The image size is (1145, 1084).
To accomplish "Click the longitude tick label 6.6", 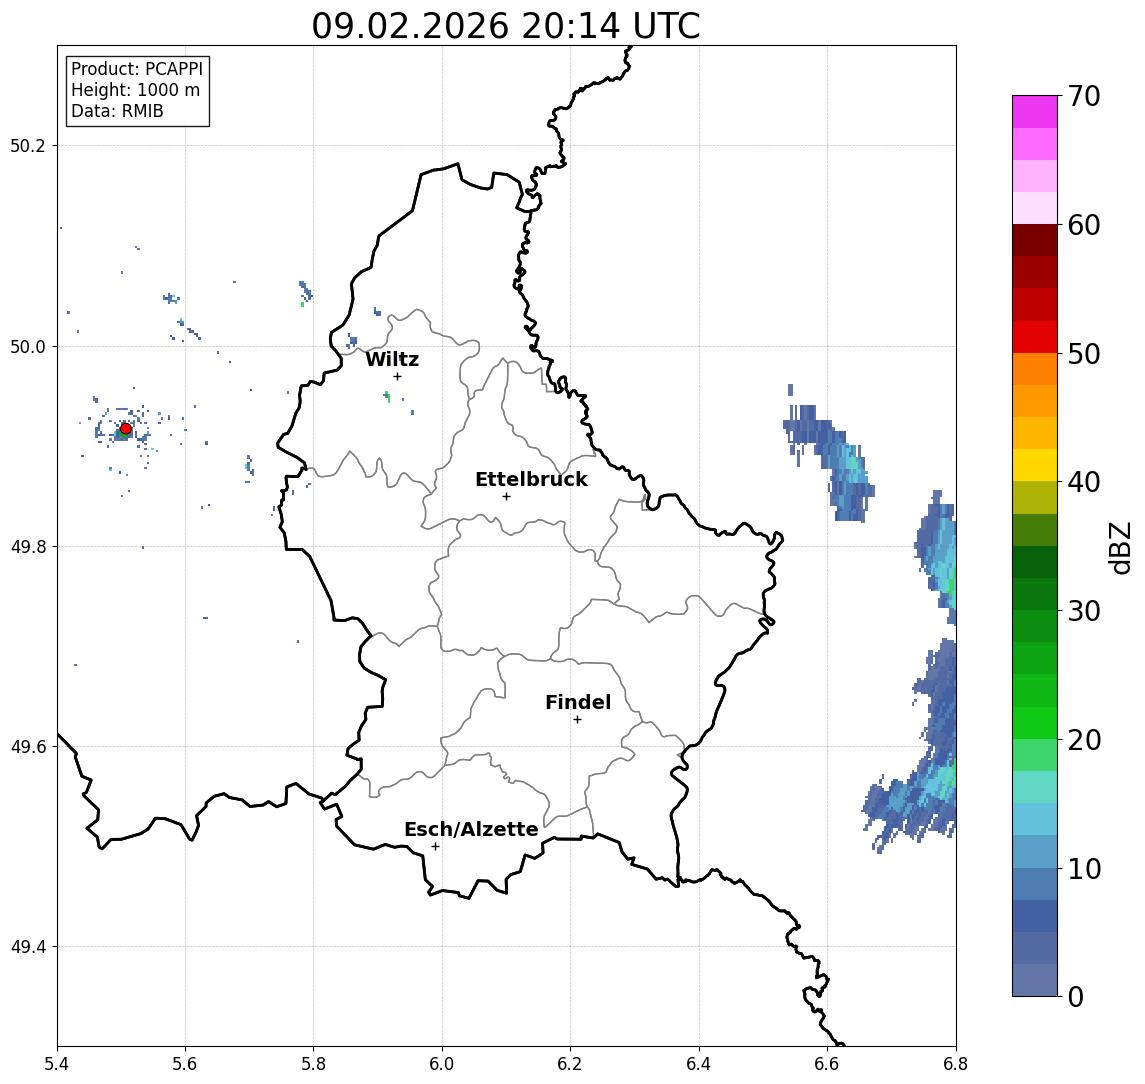I will pyautogui.click(x=827, y=1064).
